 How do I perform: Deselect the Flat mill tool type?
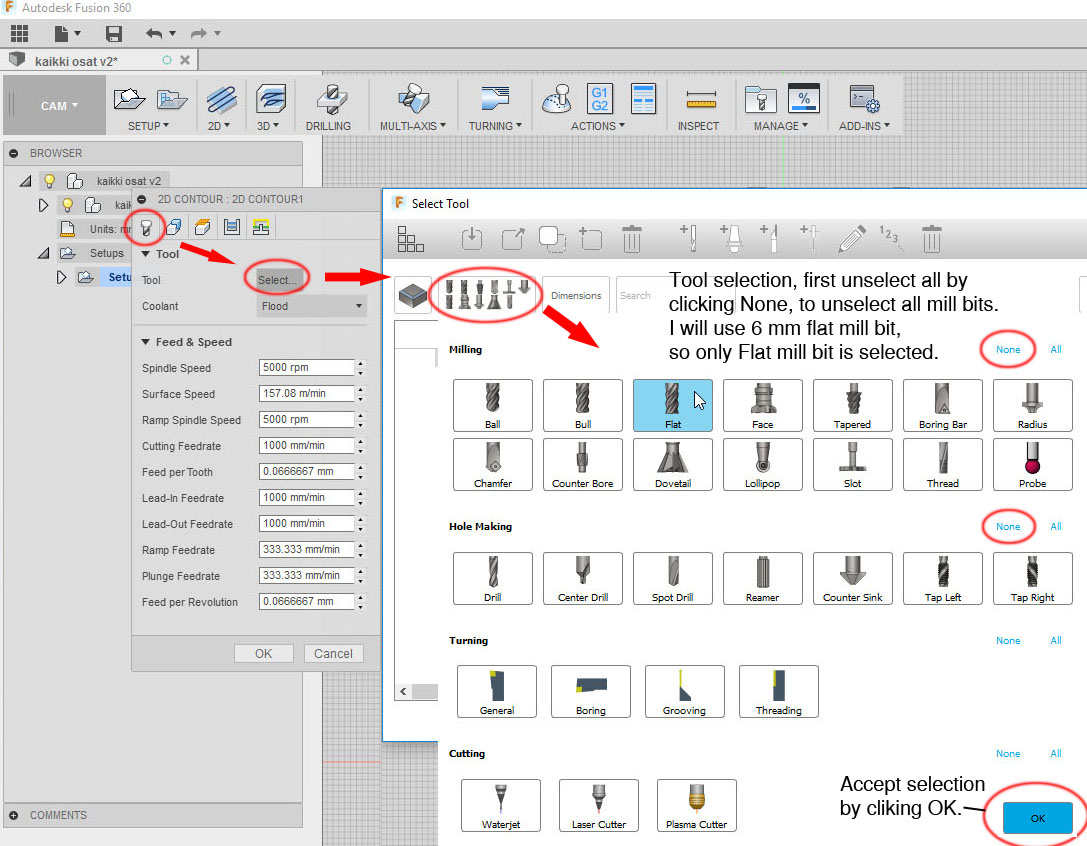[672, 406]
